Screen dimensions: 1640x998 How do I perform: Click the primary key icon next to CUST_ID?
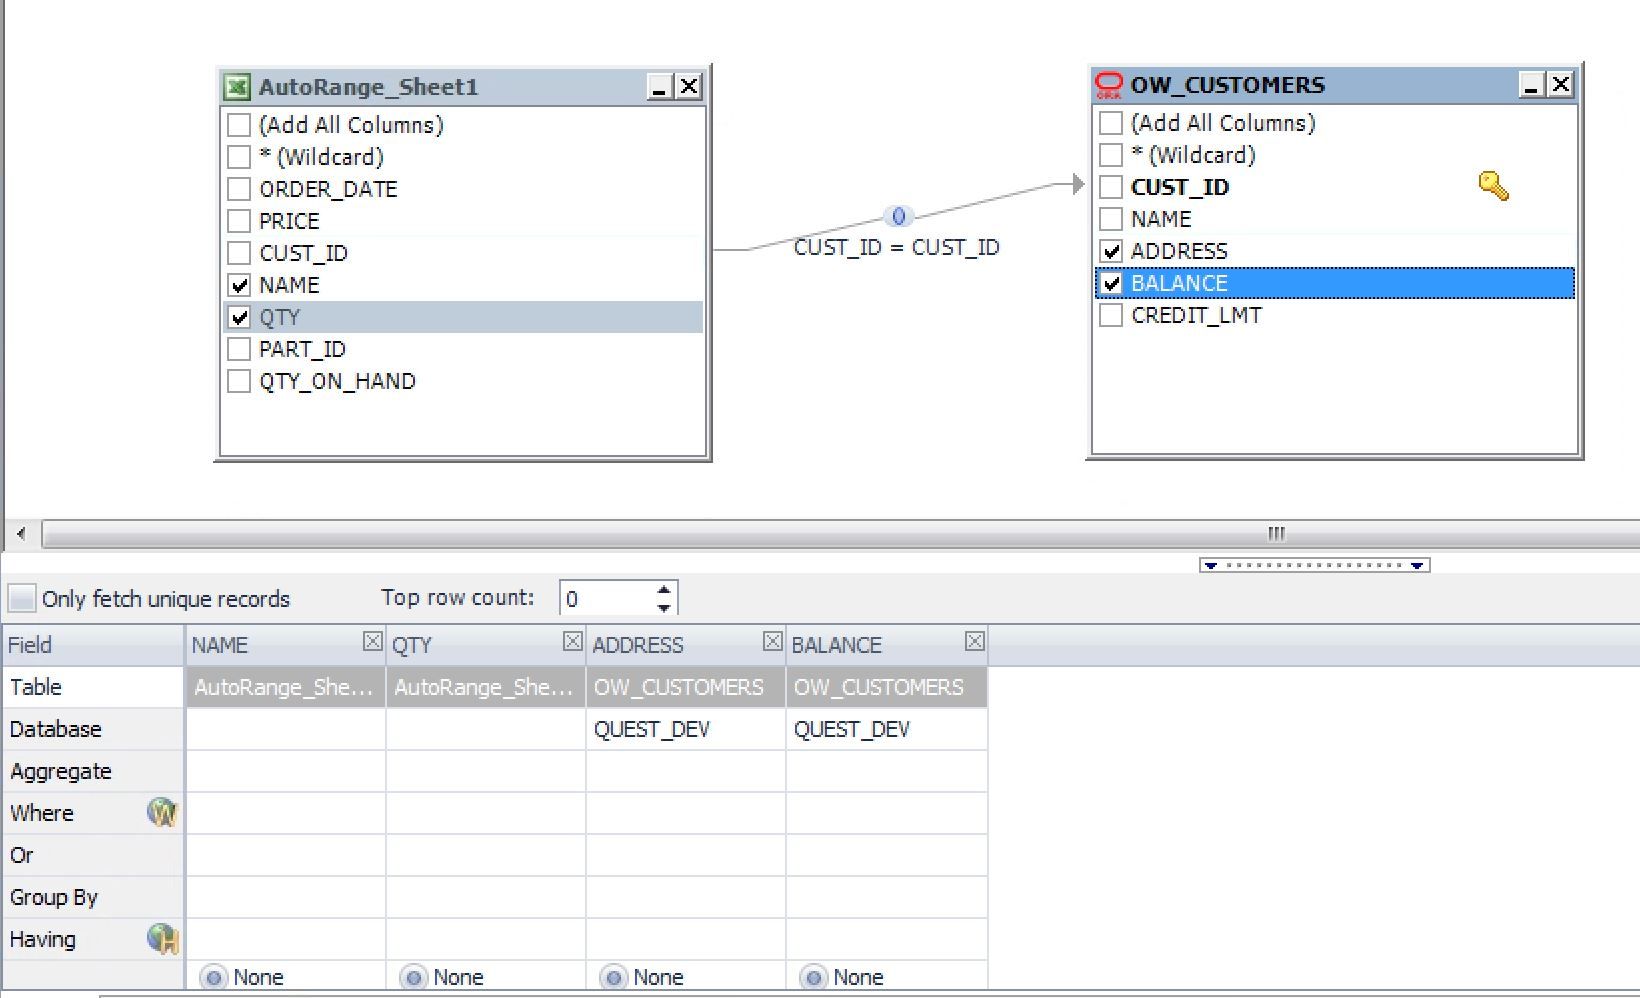[x=1493, y=186]
